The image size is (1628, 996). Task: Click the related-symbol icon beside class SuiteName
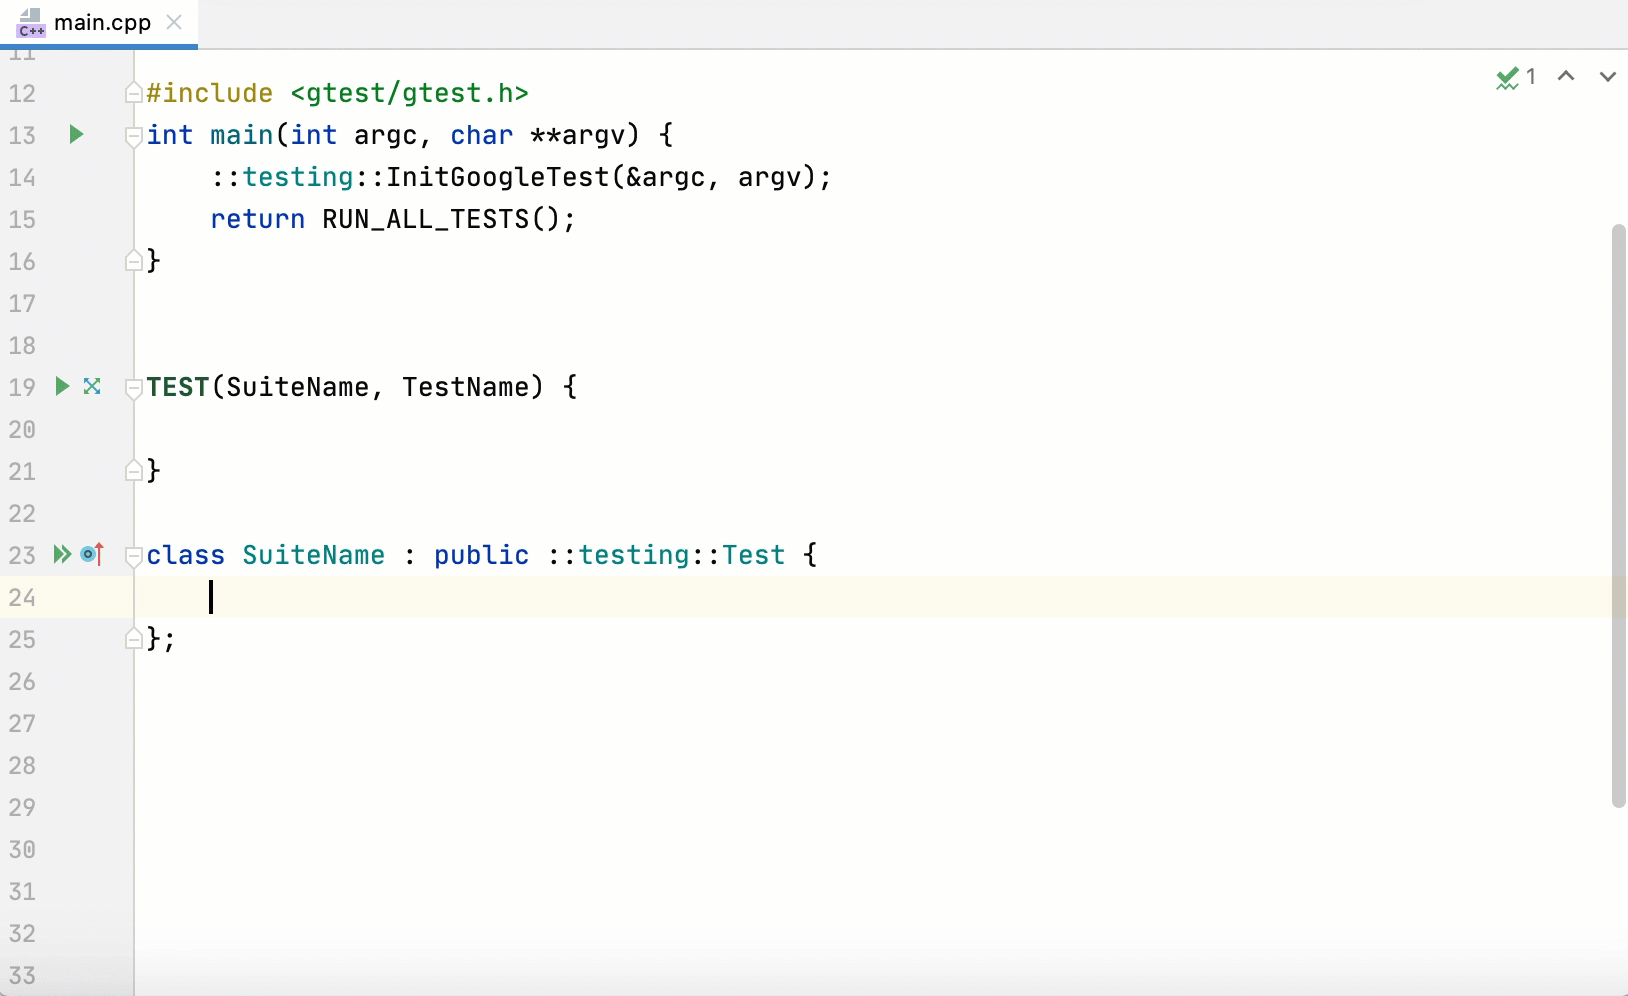92,555
